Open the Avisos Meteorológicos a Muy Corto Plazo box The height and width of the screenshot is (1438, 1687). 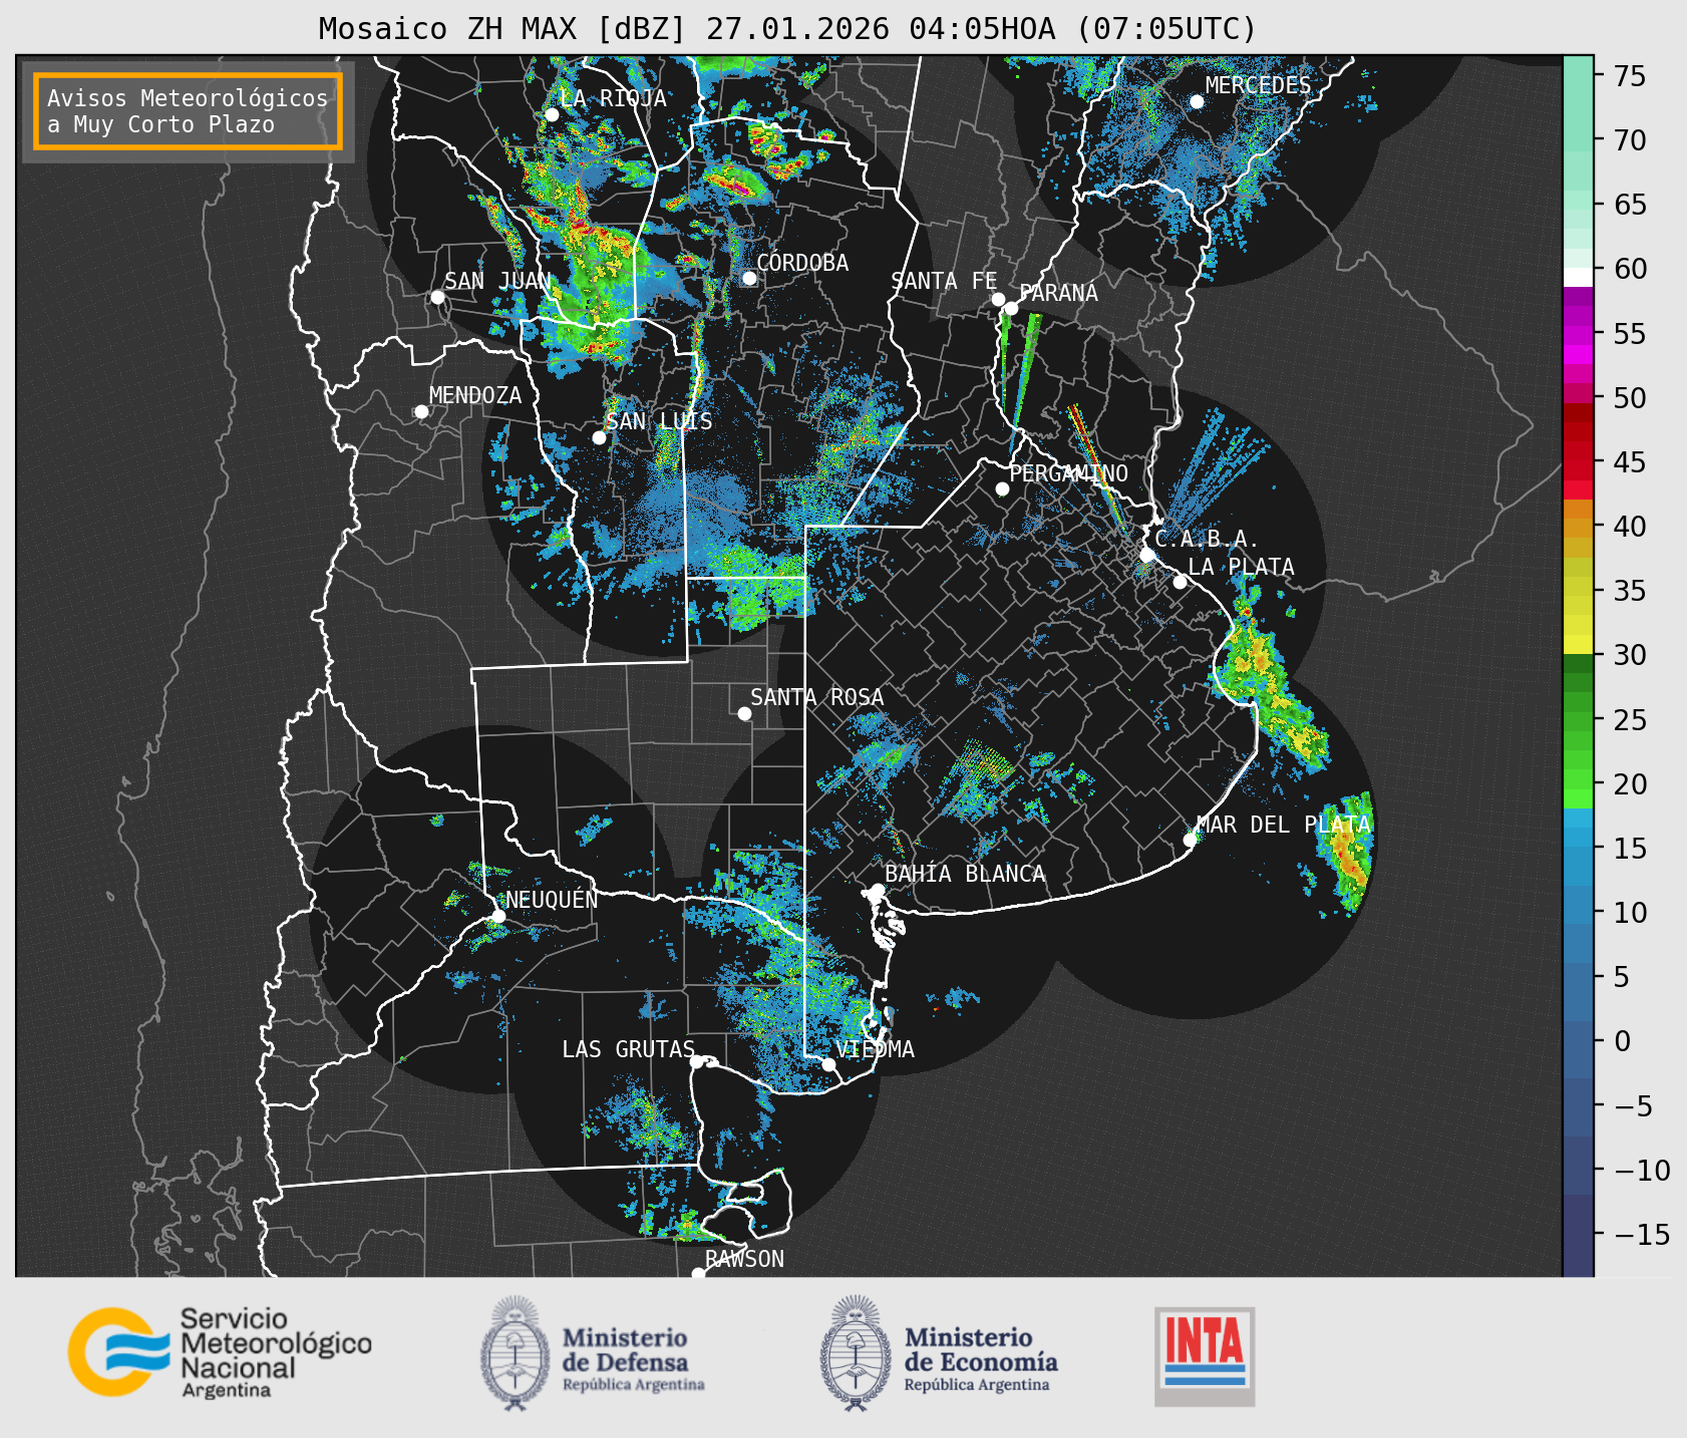(188, 111)
